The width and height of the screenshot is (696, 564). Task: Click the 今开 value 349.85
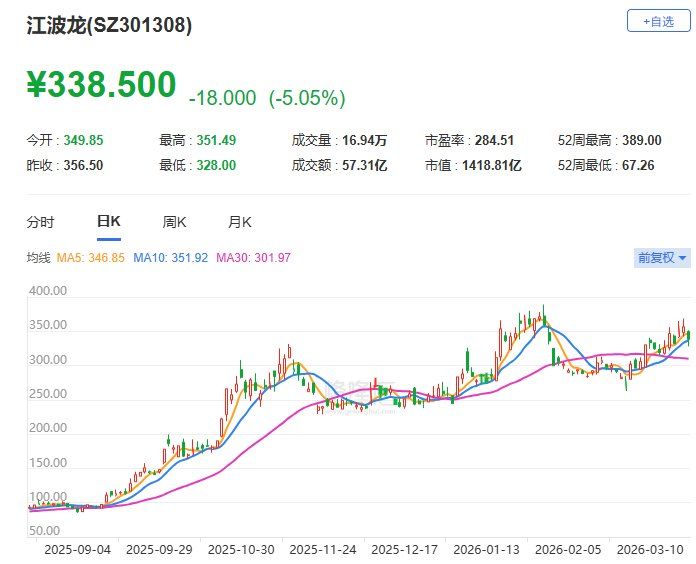[83, 140]
